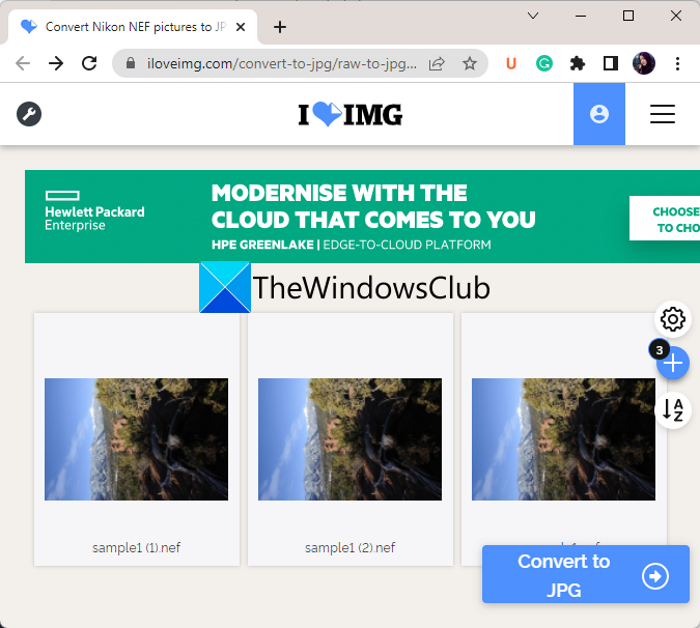
Task: Click the iLoveIMG logo
Action: pos(350,115)
